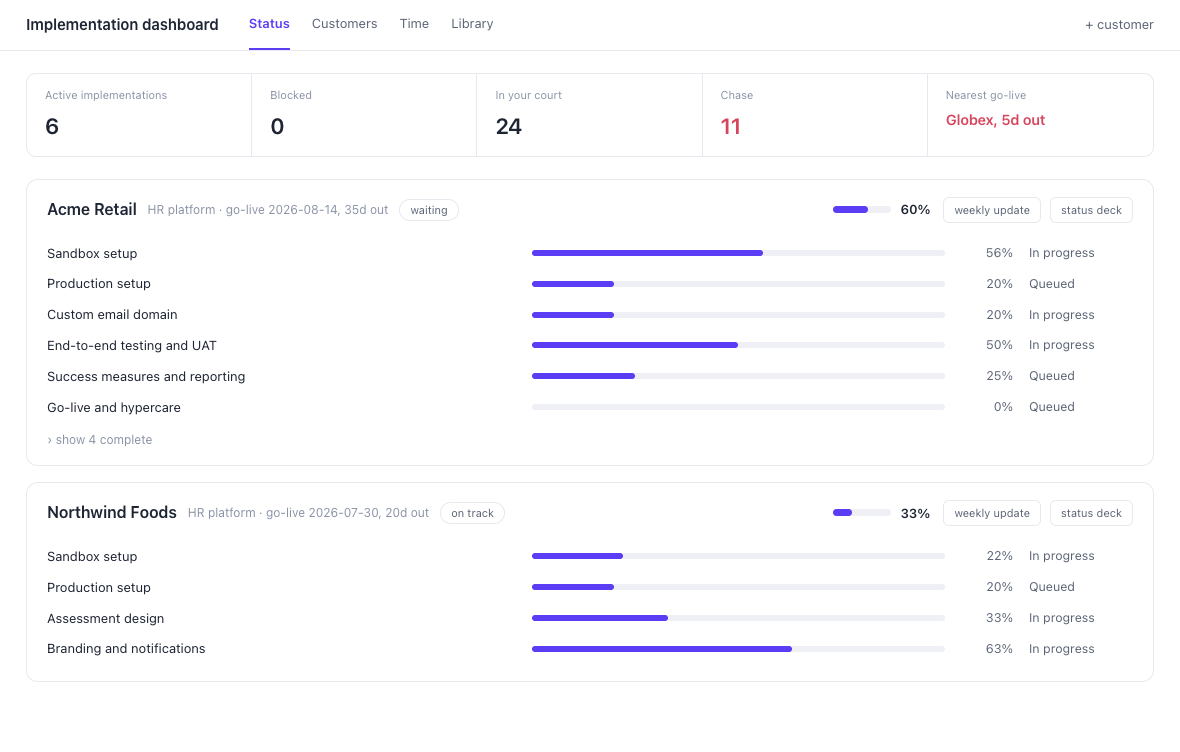Open Acme Retail weekly update
1180x752 pixels.
click(991, 210)
